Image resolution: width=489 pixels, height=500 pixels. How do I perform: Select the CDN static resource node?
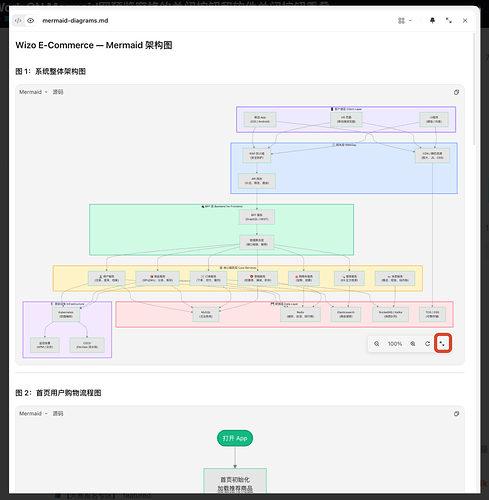pyautogui.click(x=432, y=156)
